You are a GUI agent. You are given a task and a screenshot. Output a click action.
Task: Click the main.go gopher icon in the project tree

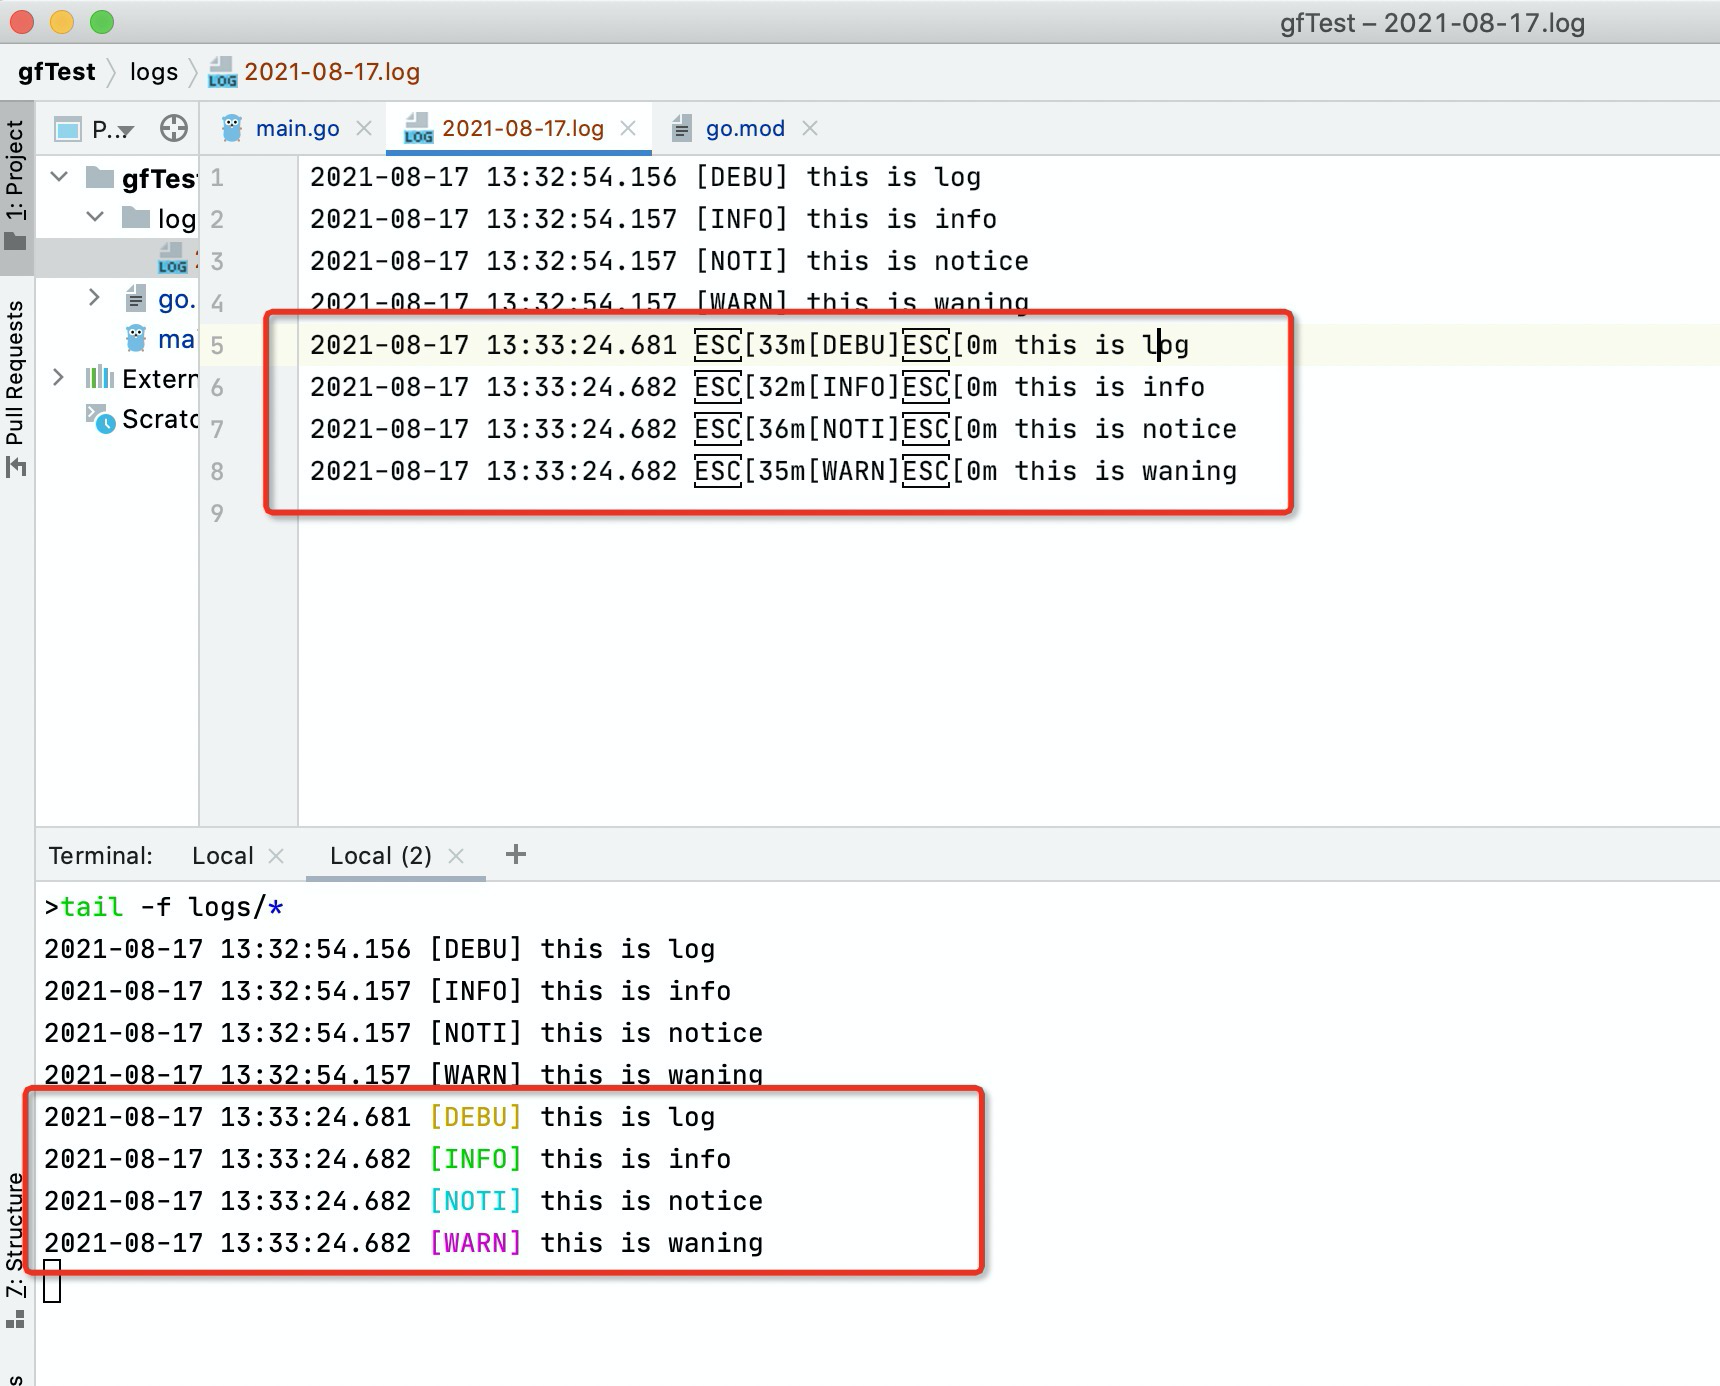pos(135,339)
